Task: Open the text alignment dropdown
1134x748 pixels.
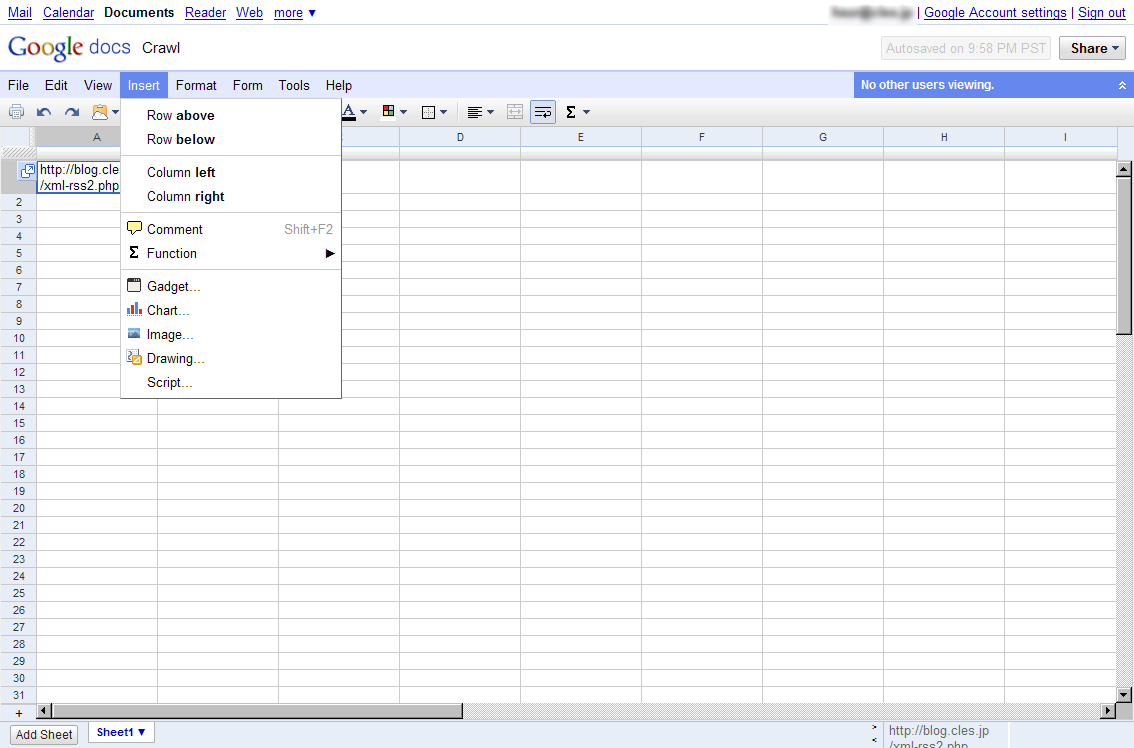Action: coord(481,112)
